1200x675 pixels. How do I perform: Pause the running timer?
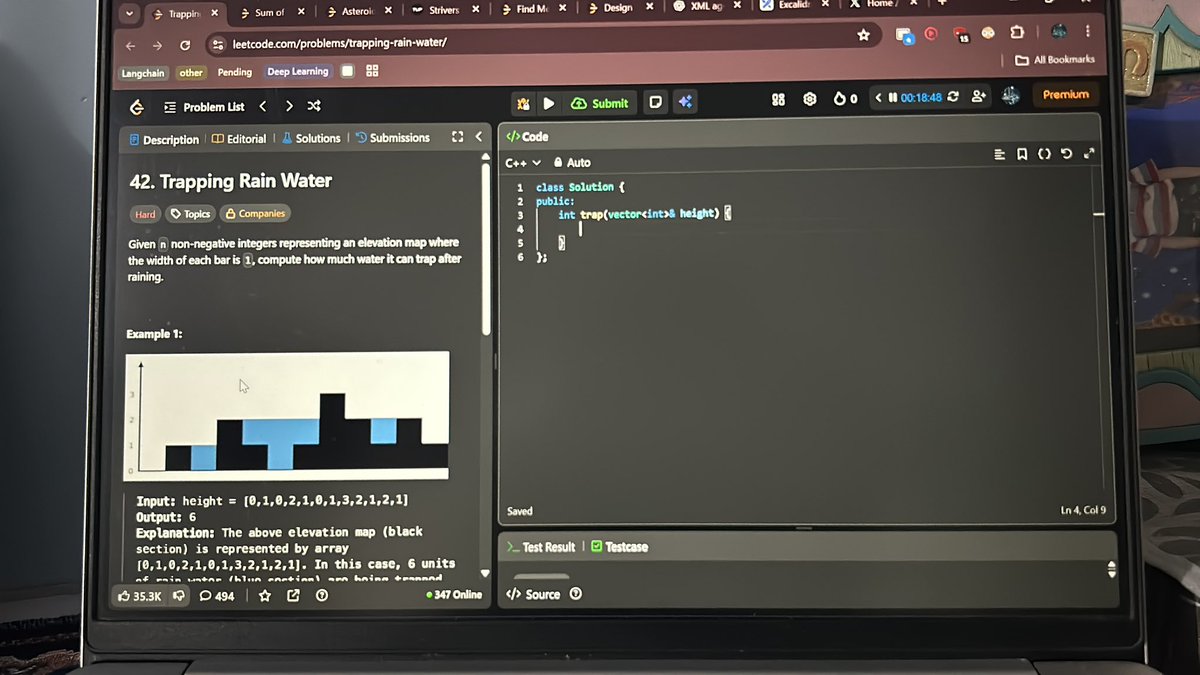[x=892, y=98]
